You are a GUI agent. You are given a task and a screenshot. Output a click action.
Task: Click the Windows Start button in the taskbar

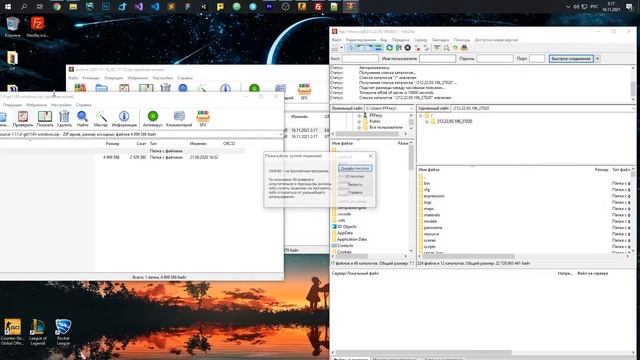7,7
